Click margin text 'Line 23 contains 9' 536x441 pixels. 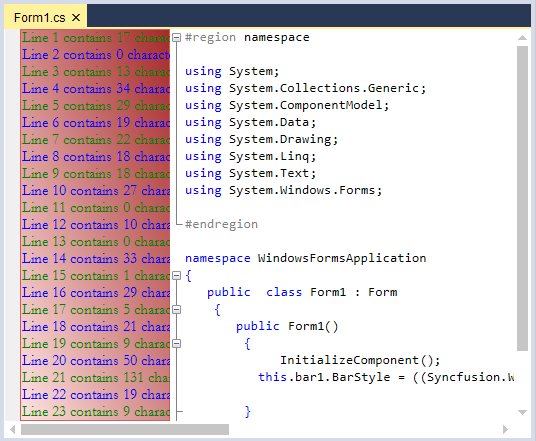coord(76,411)
